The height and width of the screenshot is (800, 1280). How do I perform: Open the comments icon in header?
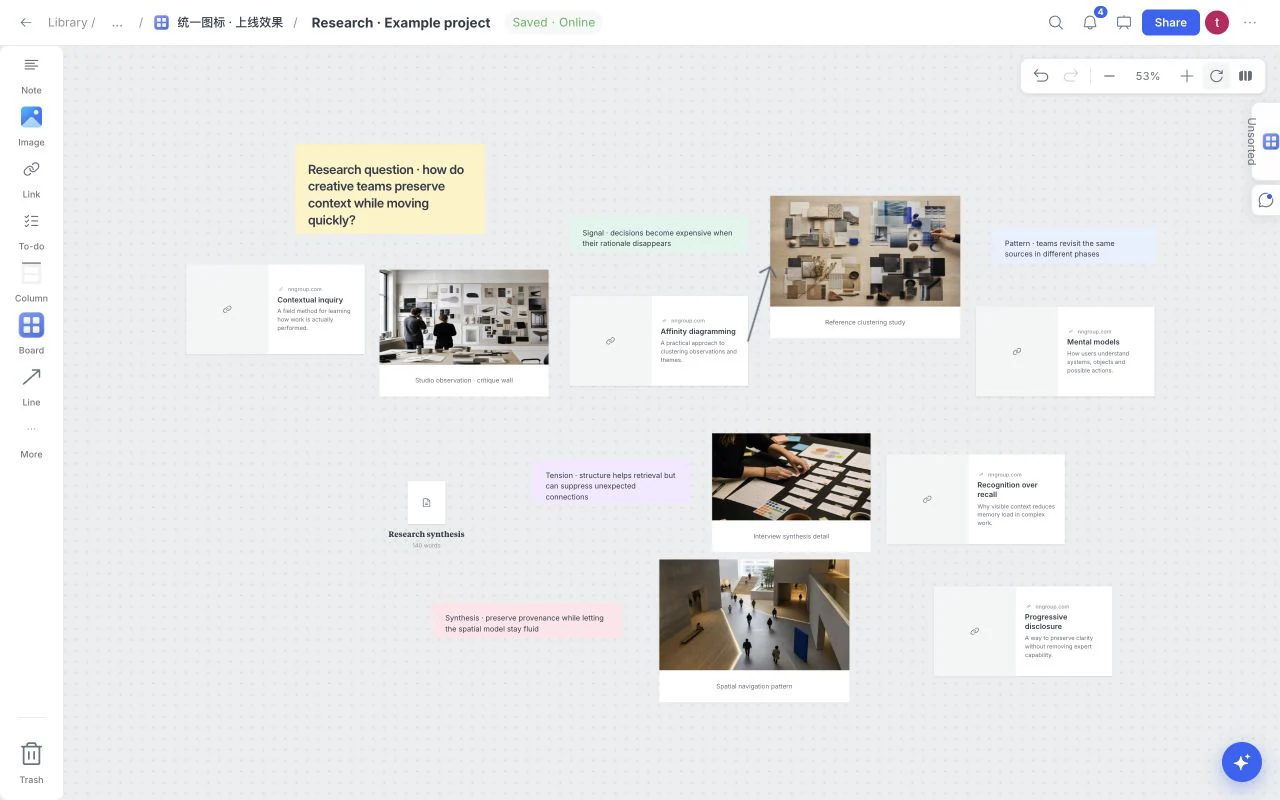(x=1124, y=22)
